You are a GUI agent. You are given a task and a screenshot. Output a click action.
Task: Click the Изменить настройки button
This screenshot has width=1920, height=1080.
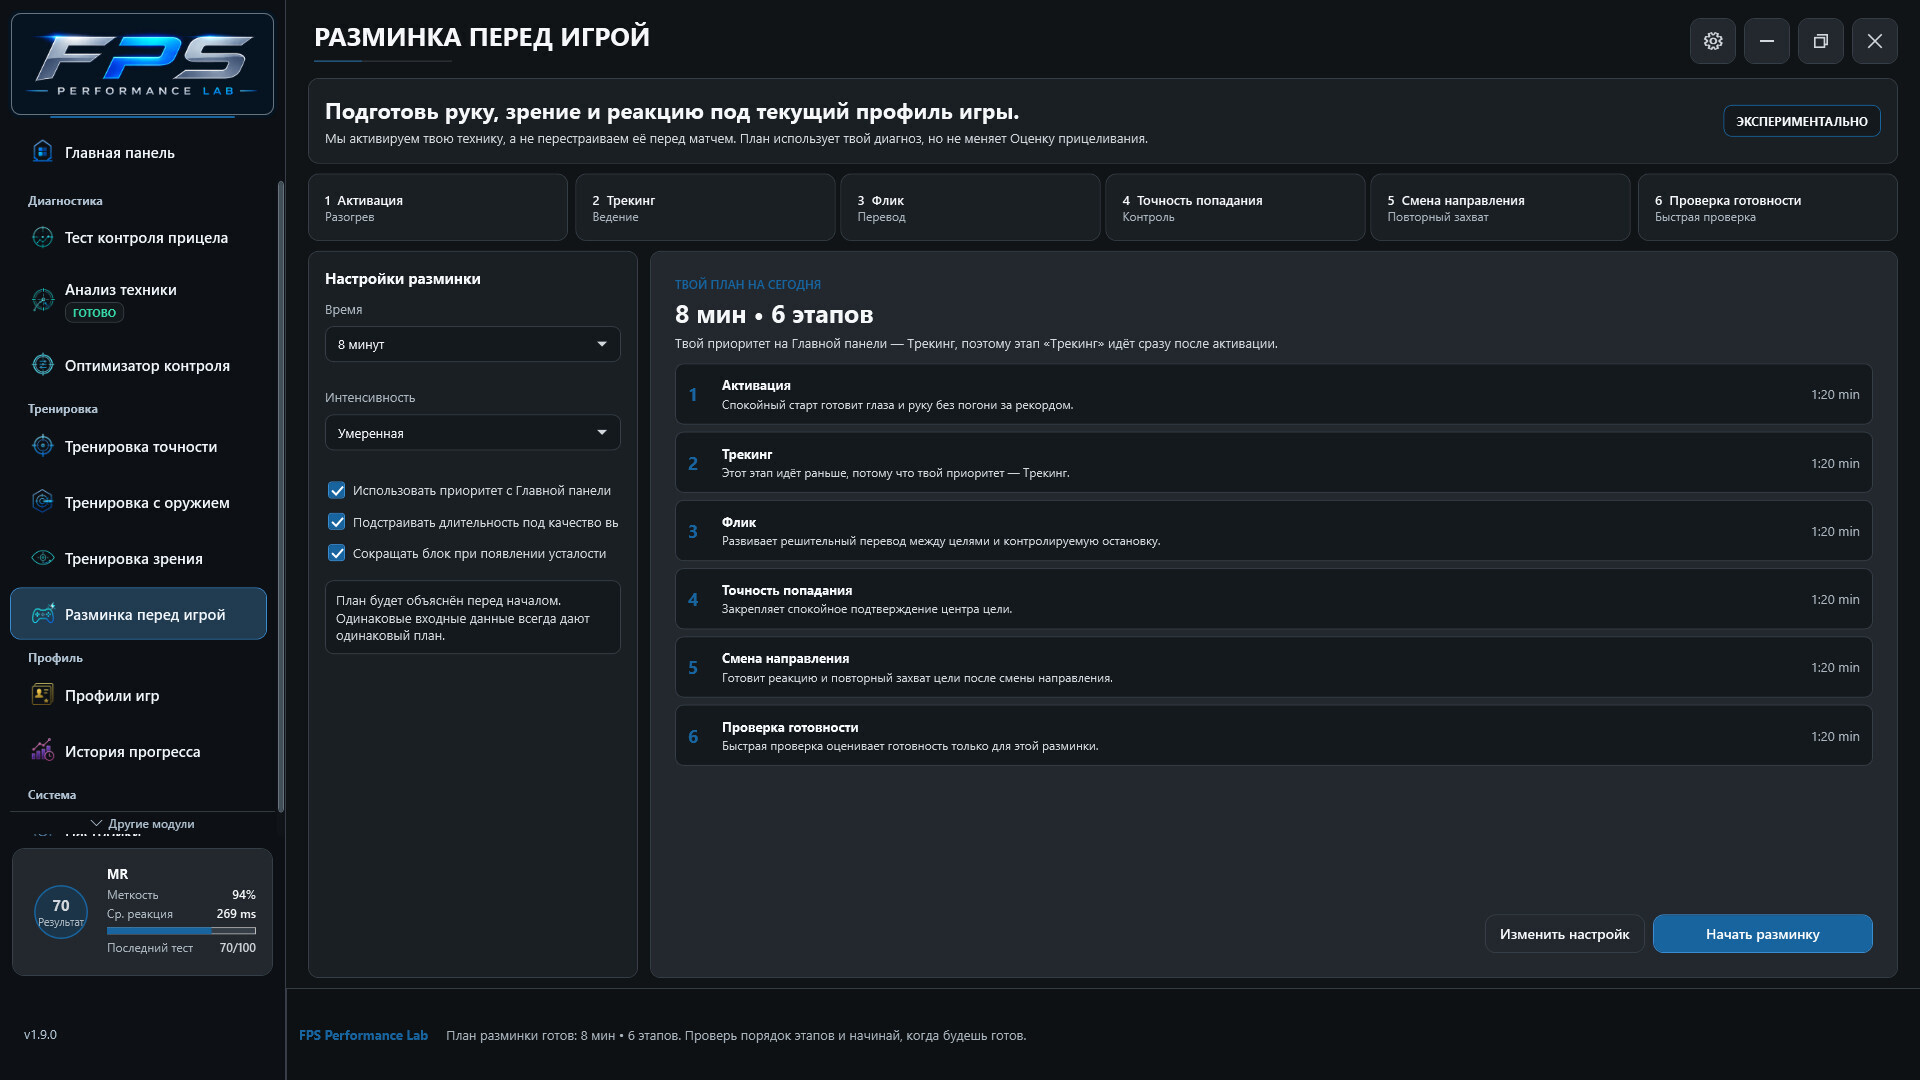click(1564, 934)
